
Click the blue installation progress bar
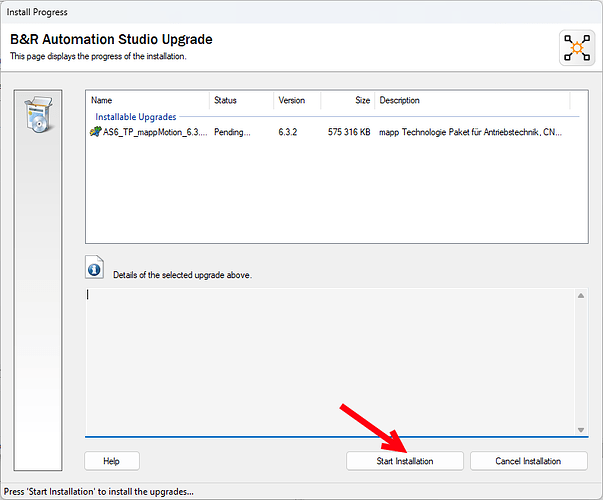pos(336,437)
